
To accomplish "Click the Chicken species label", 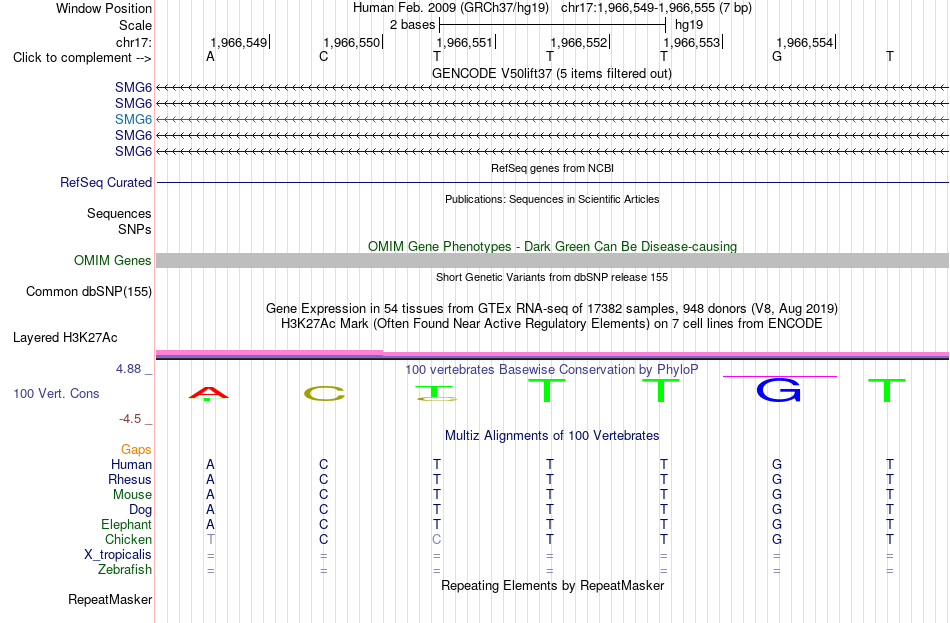I will 128,539.
